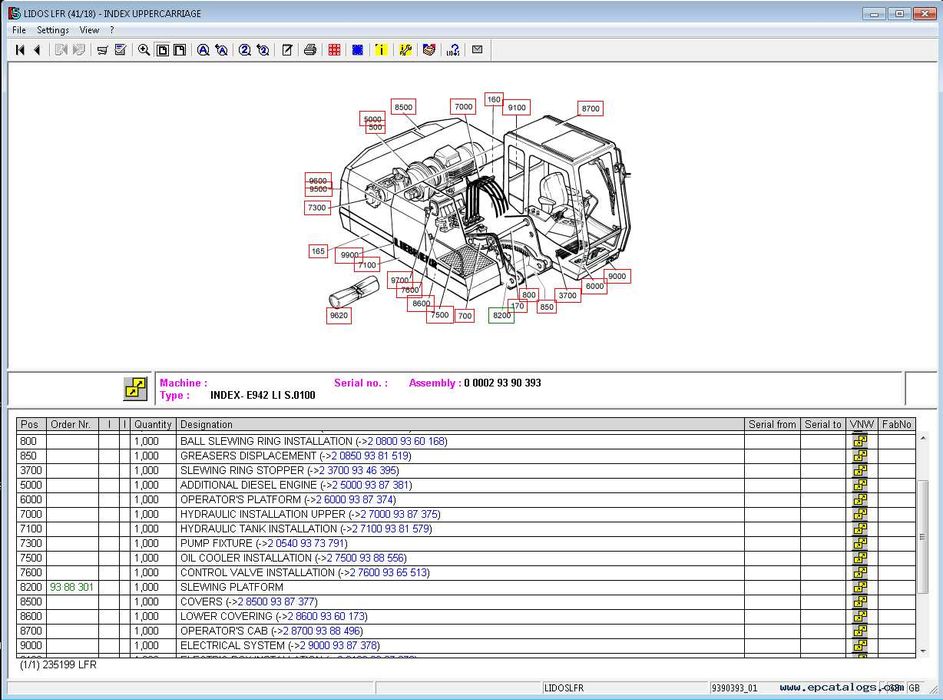Open OPERATOR'S CAB assembly link
Viewport: 943px width, 700px height.
324,631
